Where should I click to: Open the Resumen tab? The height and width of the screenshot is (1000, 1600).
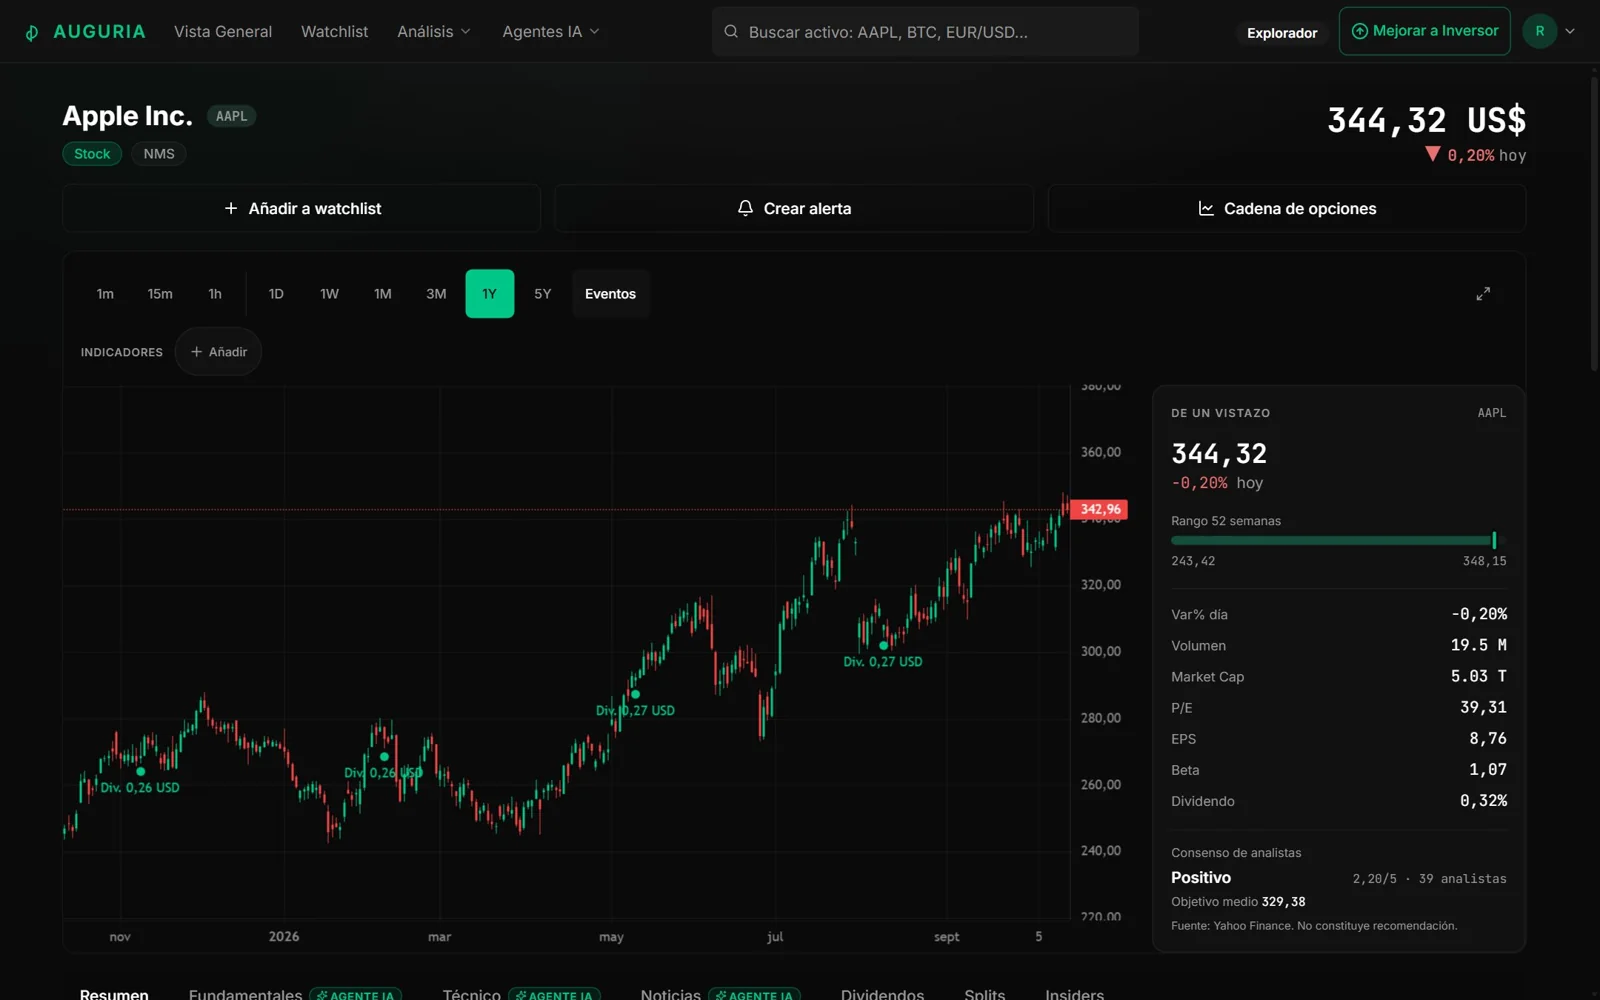(114, 993)
